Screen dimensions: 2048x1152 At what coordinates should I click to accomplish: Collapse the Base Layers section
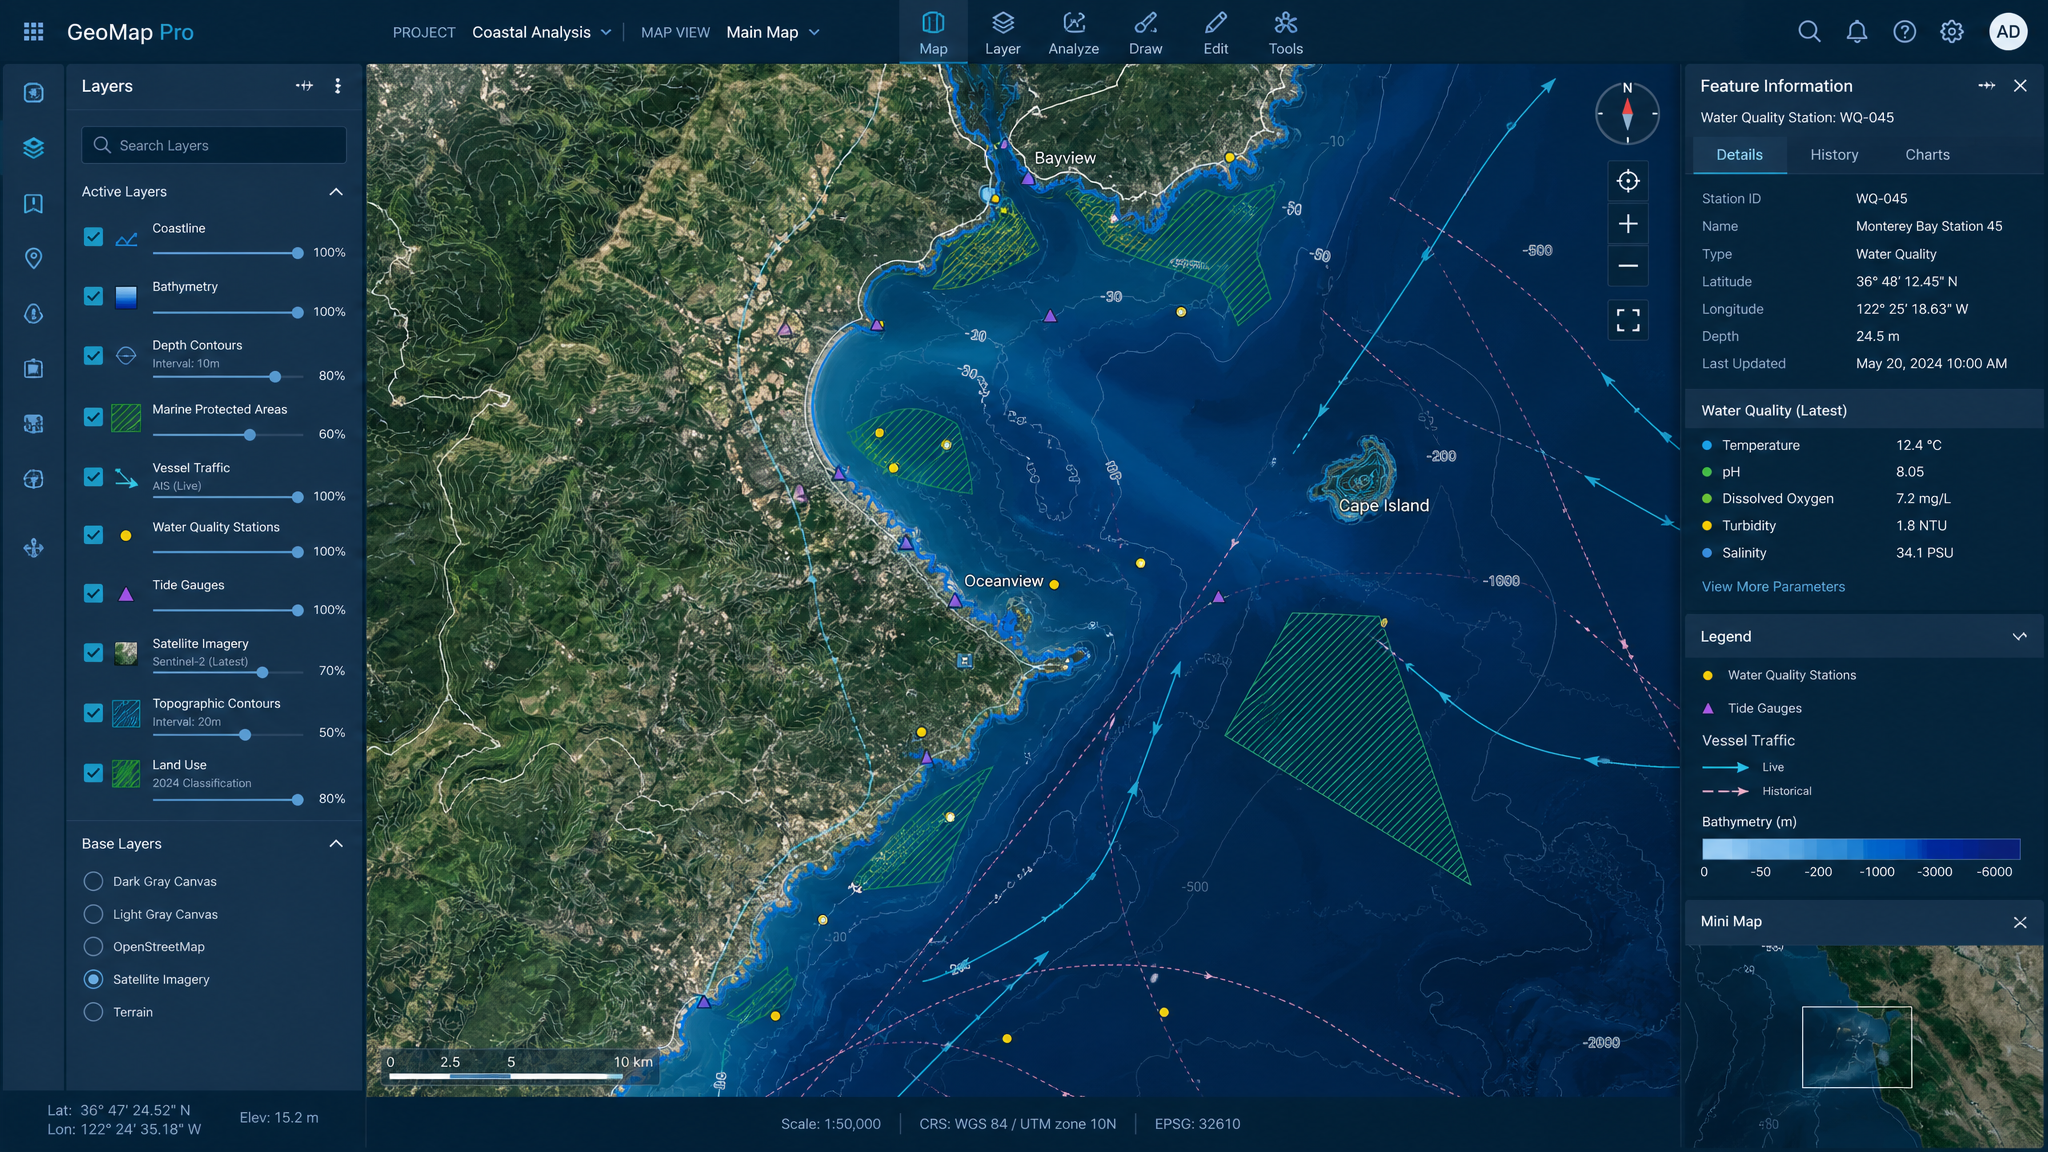[336, 844]
